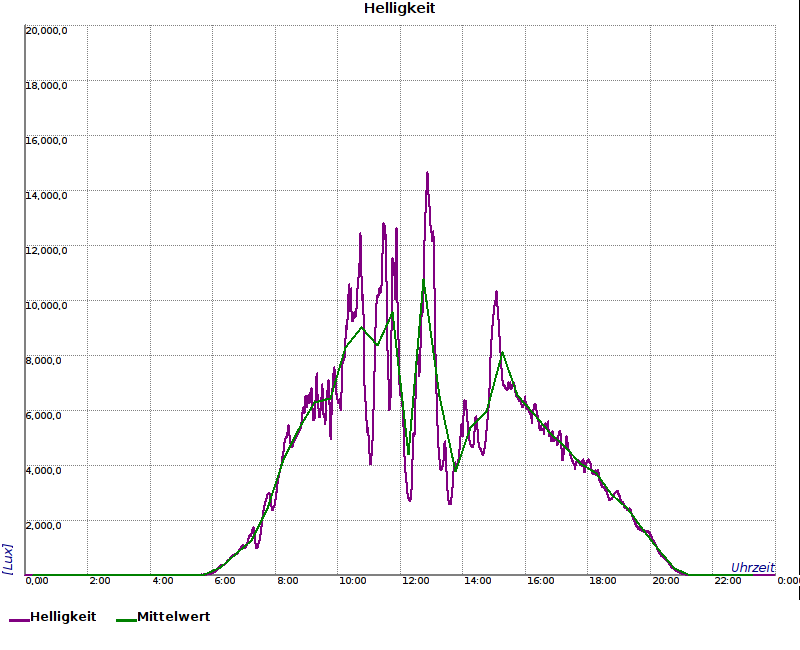The image size is (800, 650).
Task: Click the [Lux] y-axis label
Action: click(8, 559)
